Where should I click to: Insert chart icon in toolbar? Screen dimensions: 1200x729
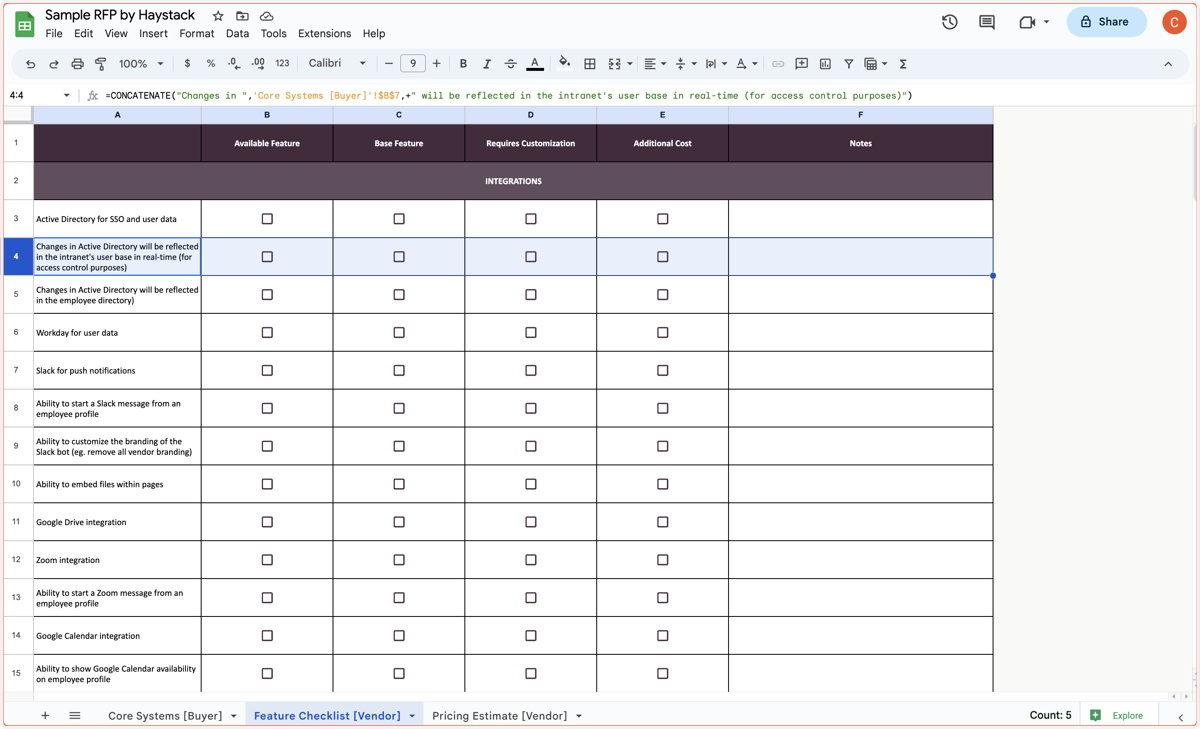pyautogui.click(x=825, y=64)
